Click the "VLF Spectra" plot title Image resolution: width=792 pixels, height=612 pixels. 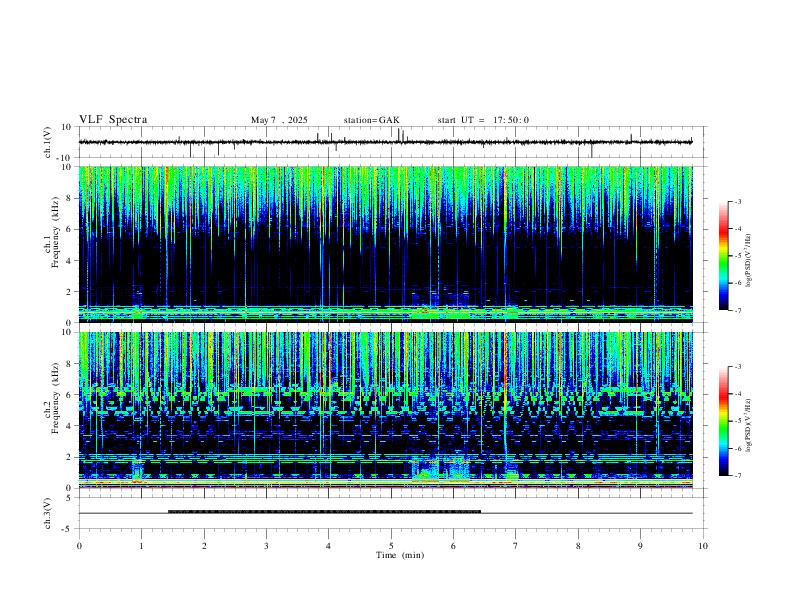coord(113,120)
